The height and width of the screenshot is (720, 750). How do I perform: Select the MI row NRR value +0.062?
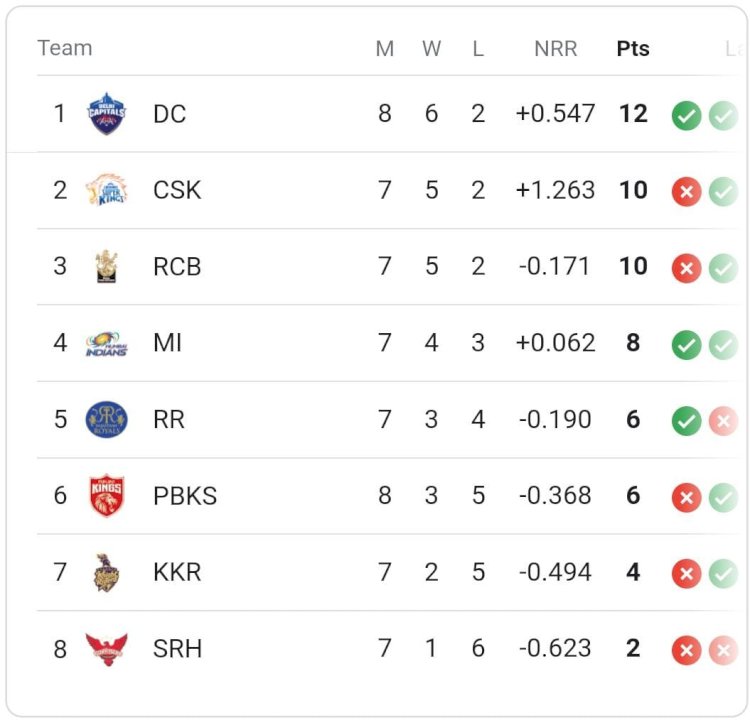(x=555, y=343)
